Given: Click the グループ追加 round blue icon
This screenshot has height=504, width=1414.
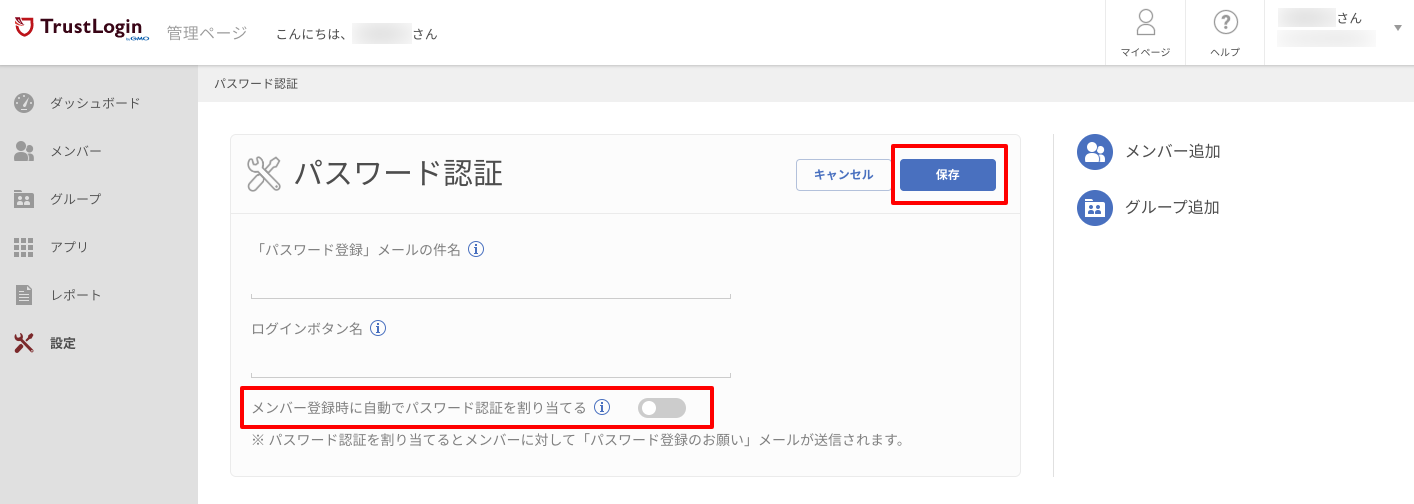Looking at the screenshot, I should click(1095, 208).
